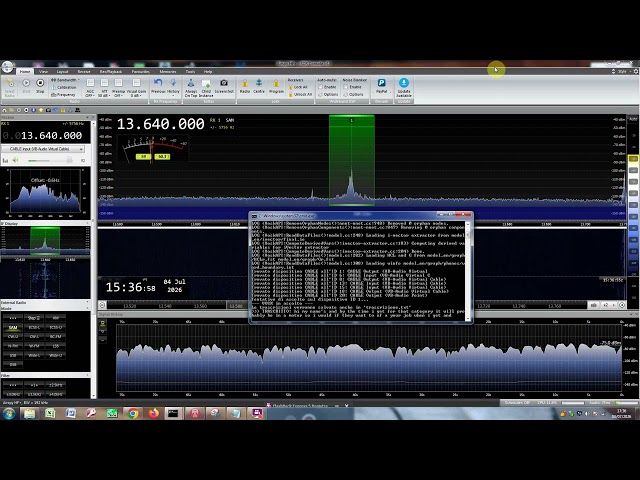Open the AGC Off dropdown
This screenshot has height=480, width=640.
[90, 87]
